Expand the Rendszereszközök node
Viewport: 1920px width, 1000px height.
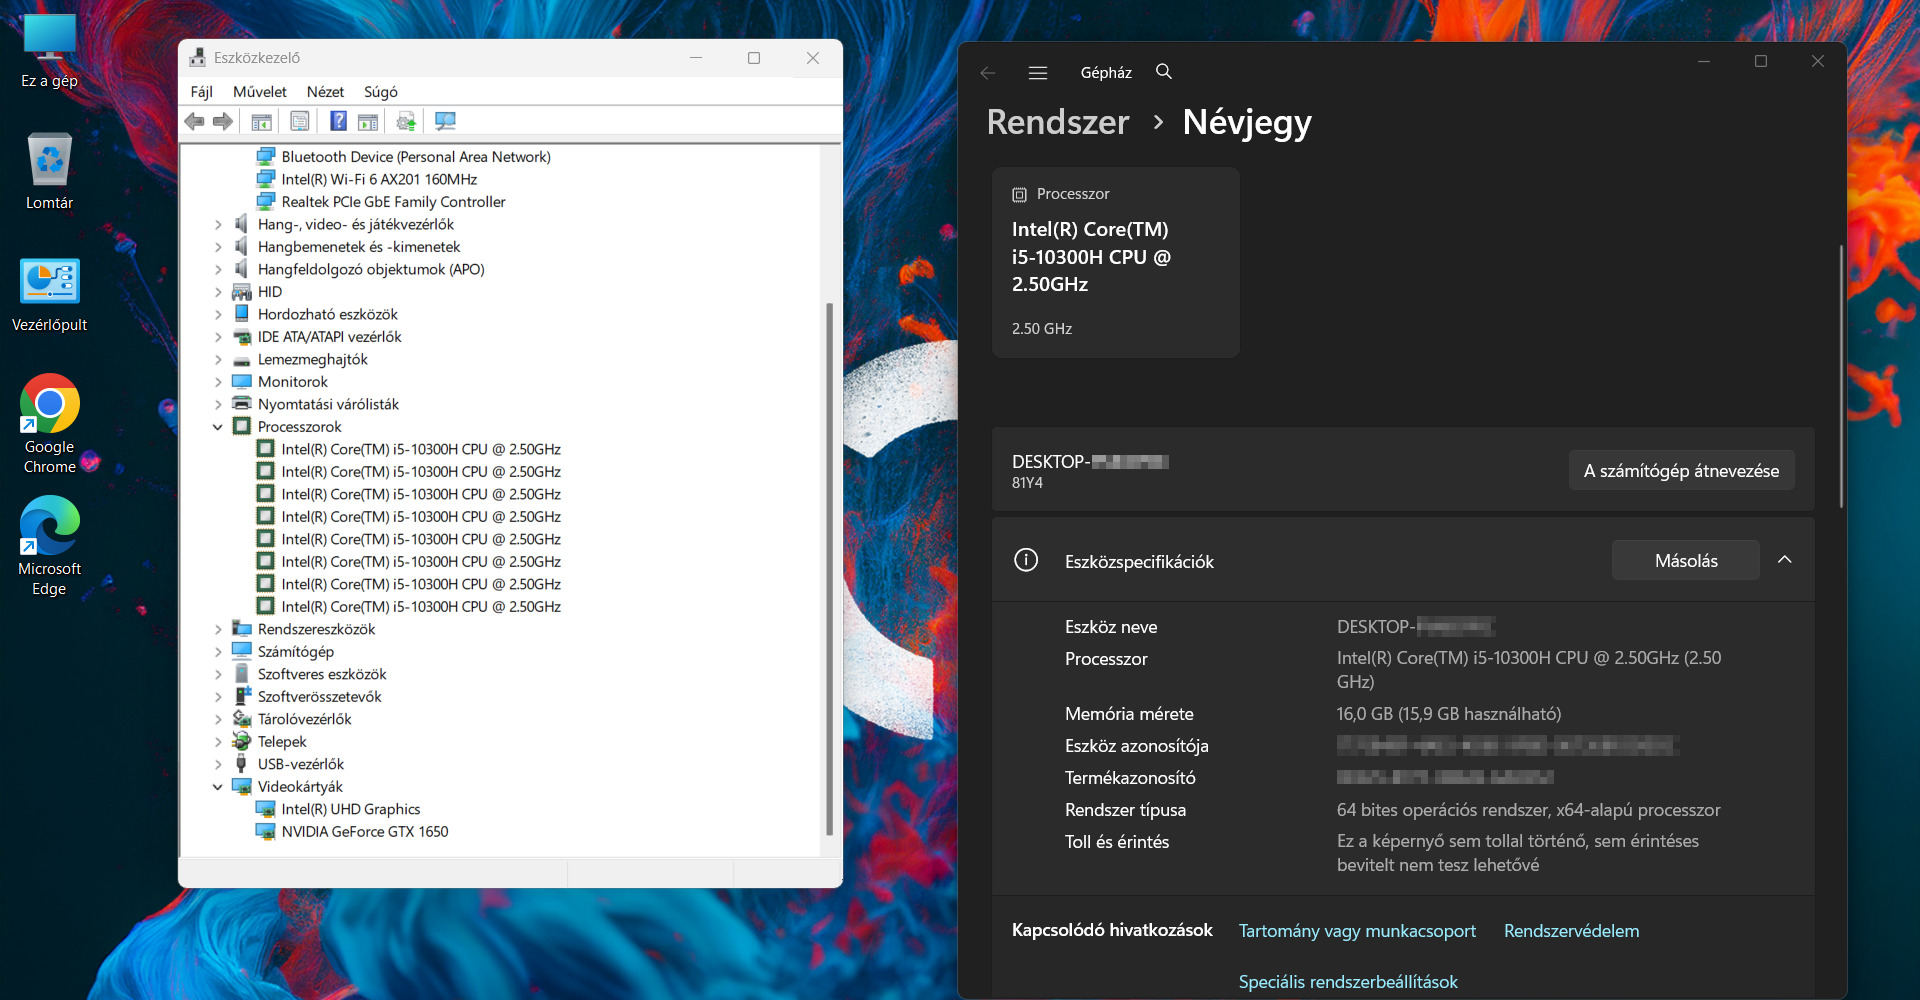pyautogui.click(x=218, y=629)
